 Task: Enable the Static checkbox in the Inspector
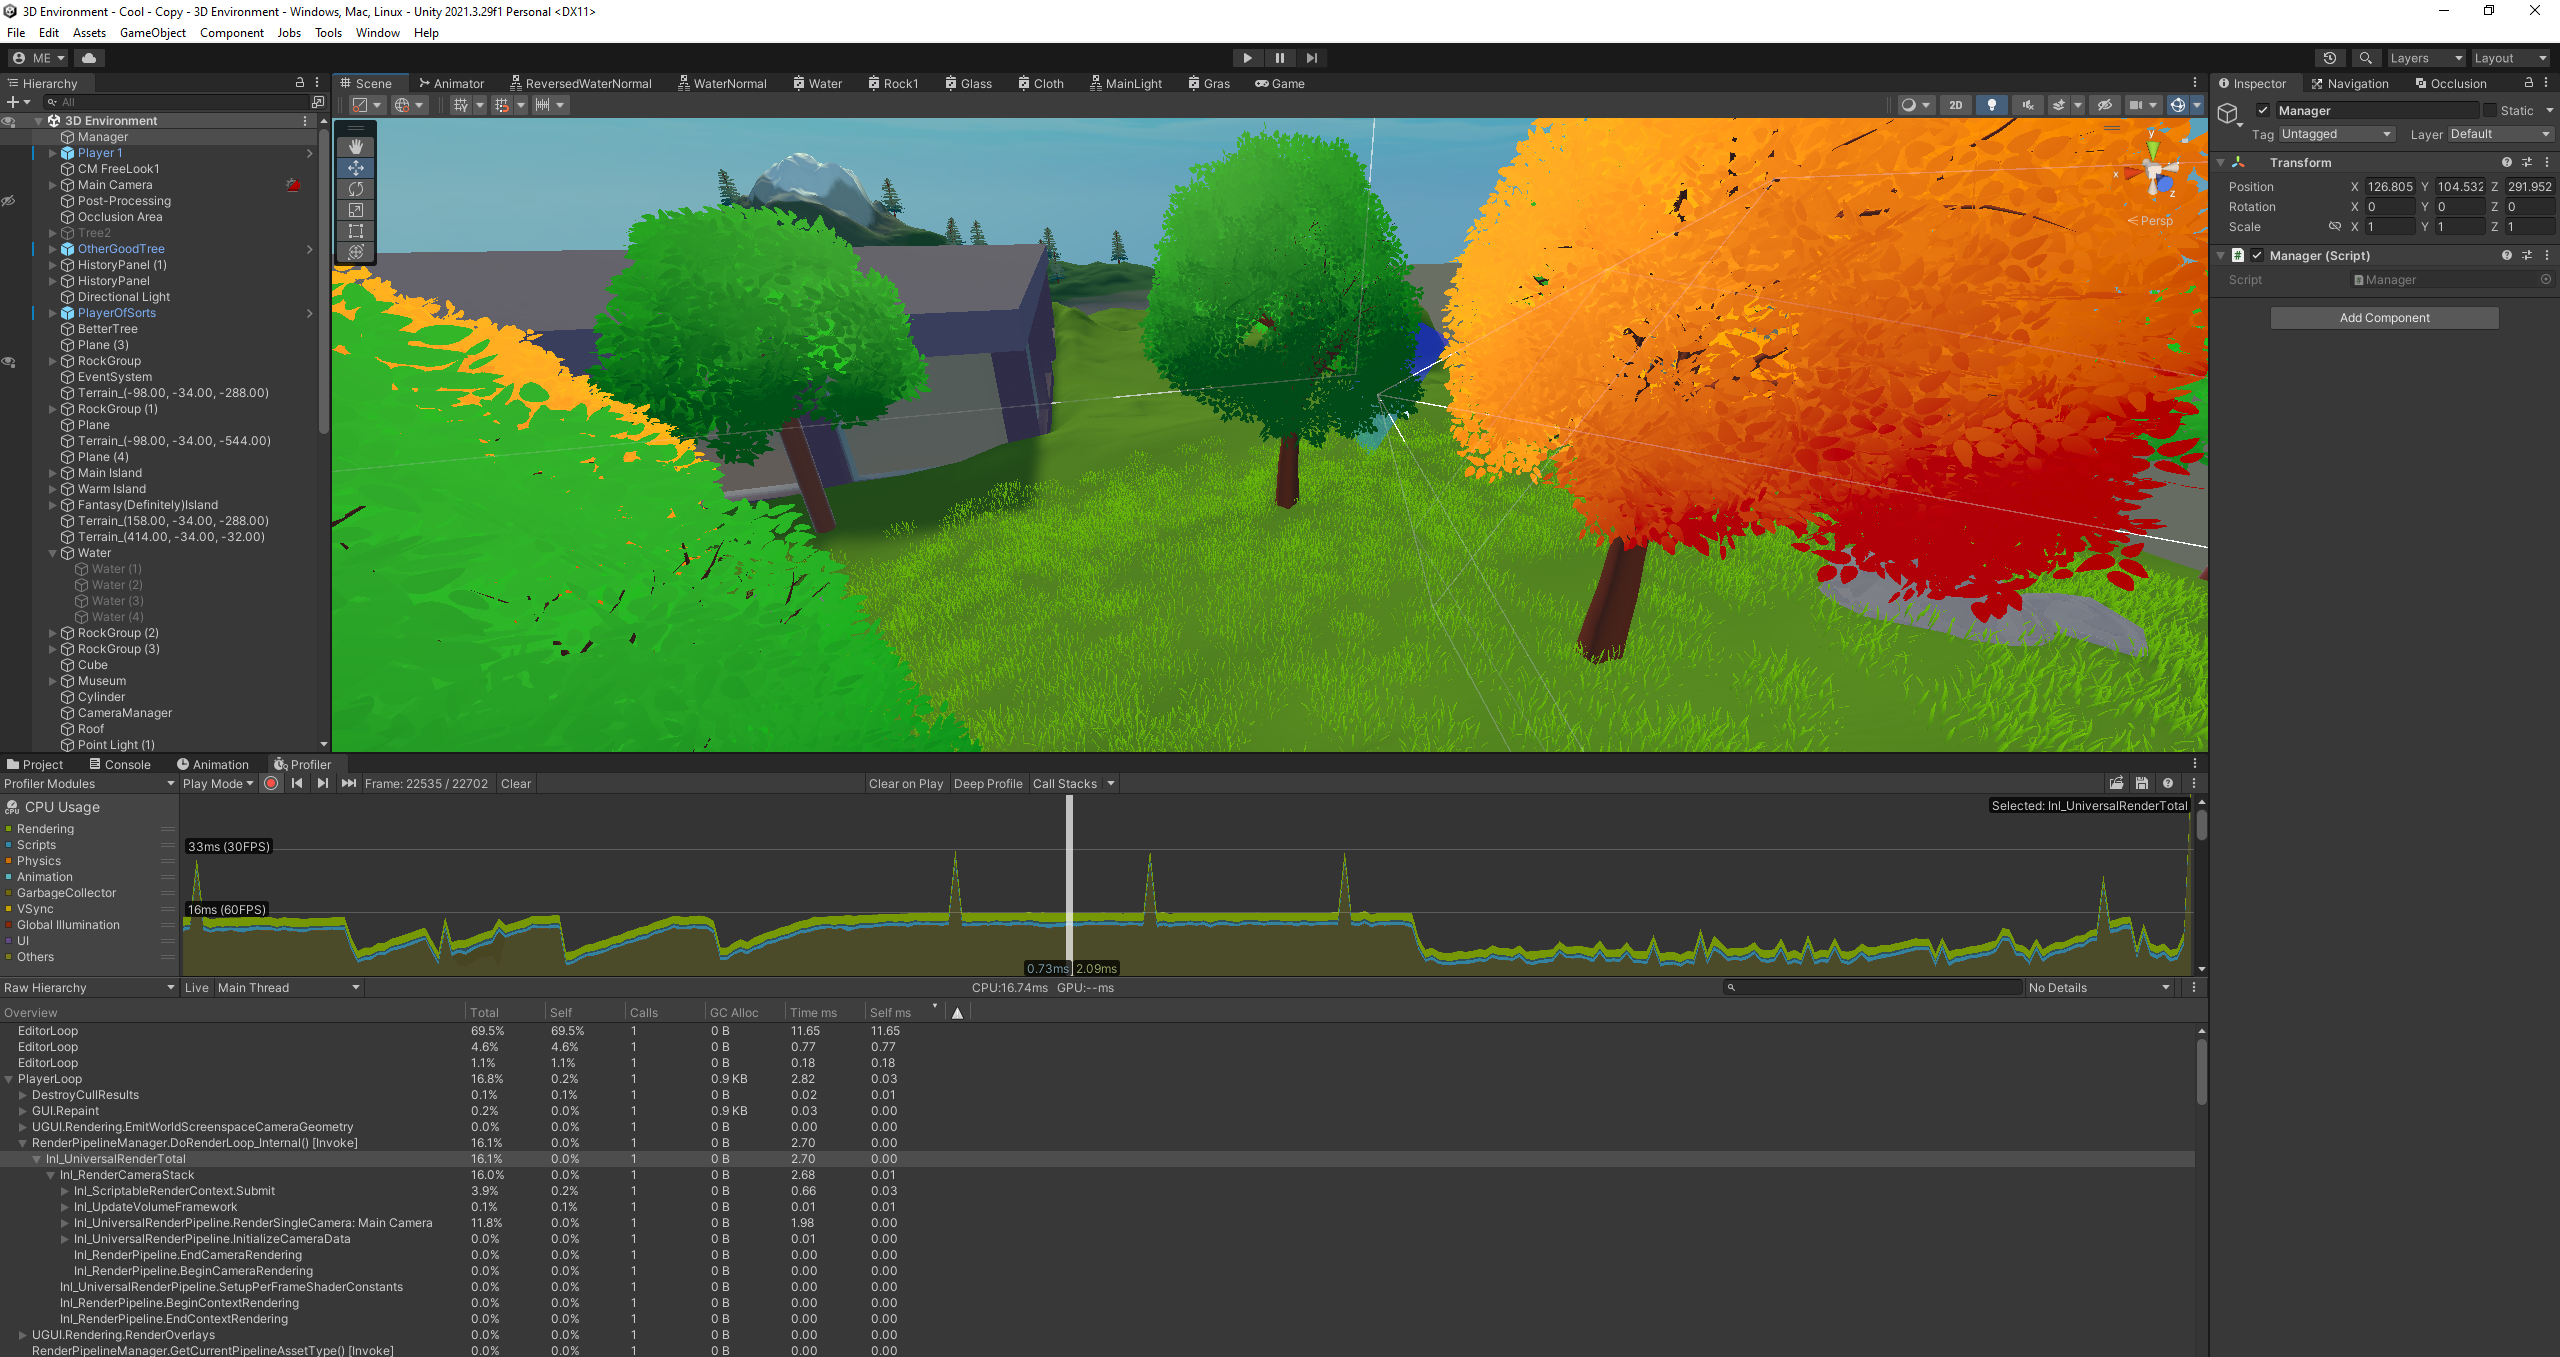point(2491,110)
